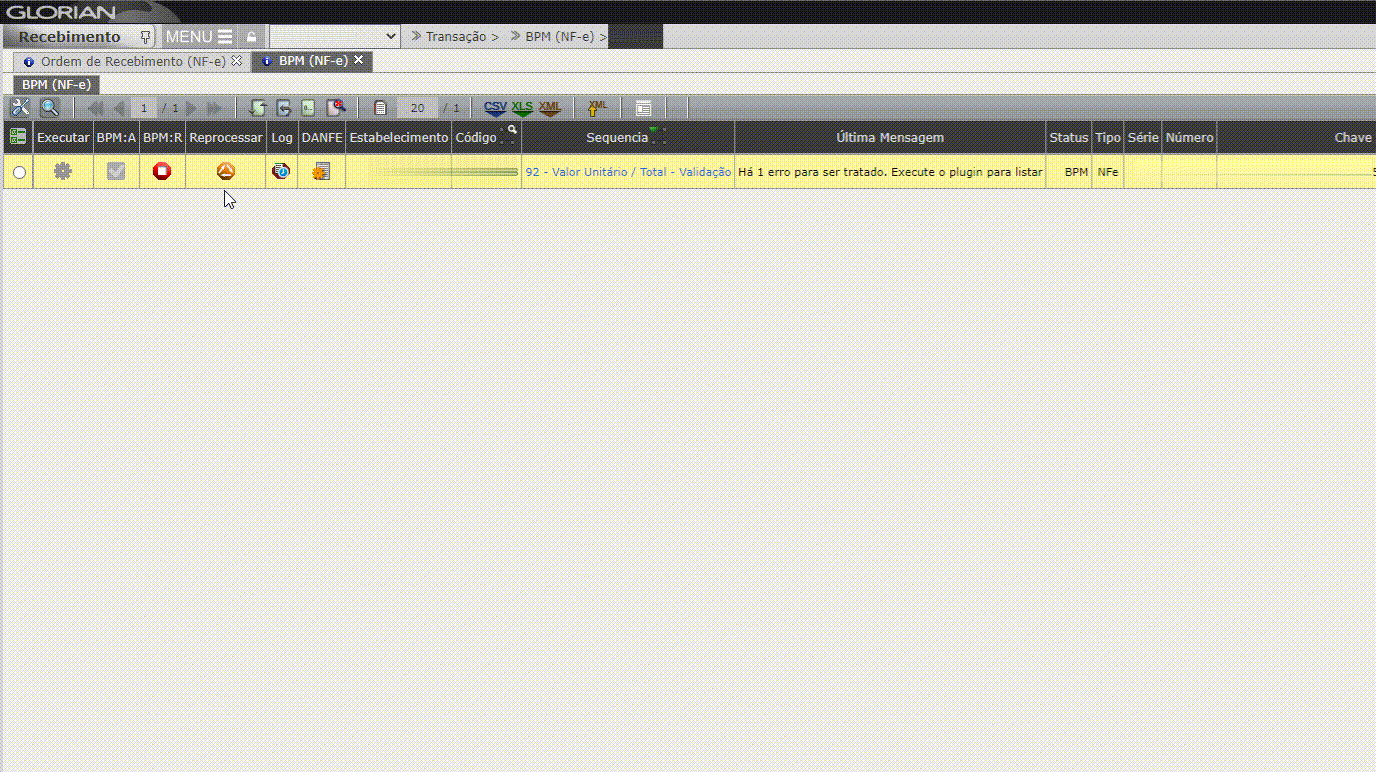Click the red BPM:R stop icon
Image resolution: width=1376 pixels, height=772 pixels.
click(162, 172)
